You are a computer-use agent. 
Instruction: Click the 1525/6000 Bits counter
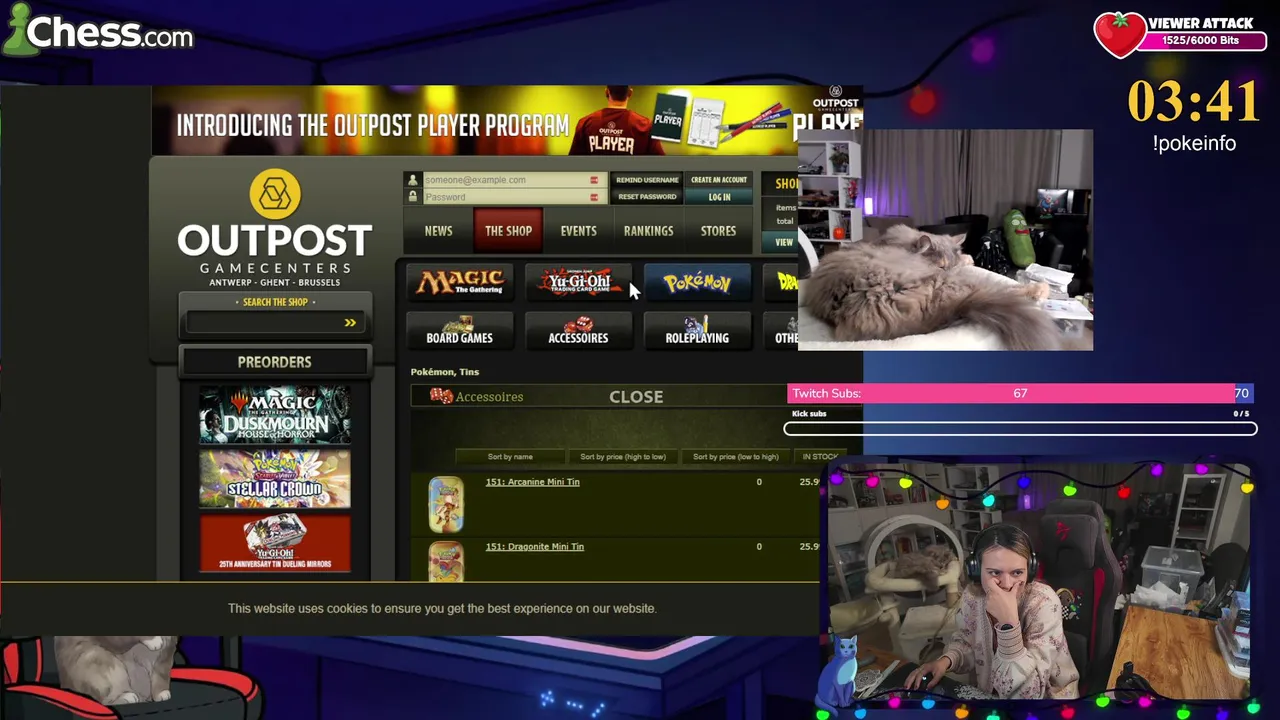click(x=1201, y=41)
